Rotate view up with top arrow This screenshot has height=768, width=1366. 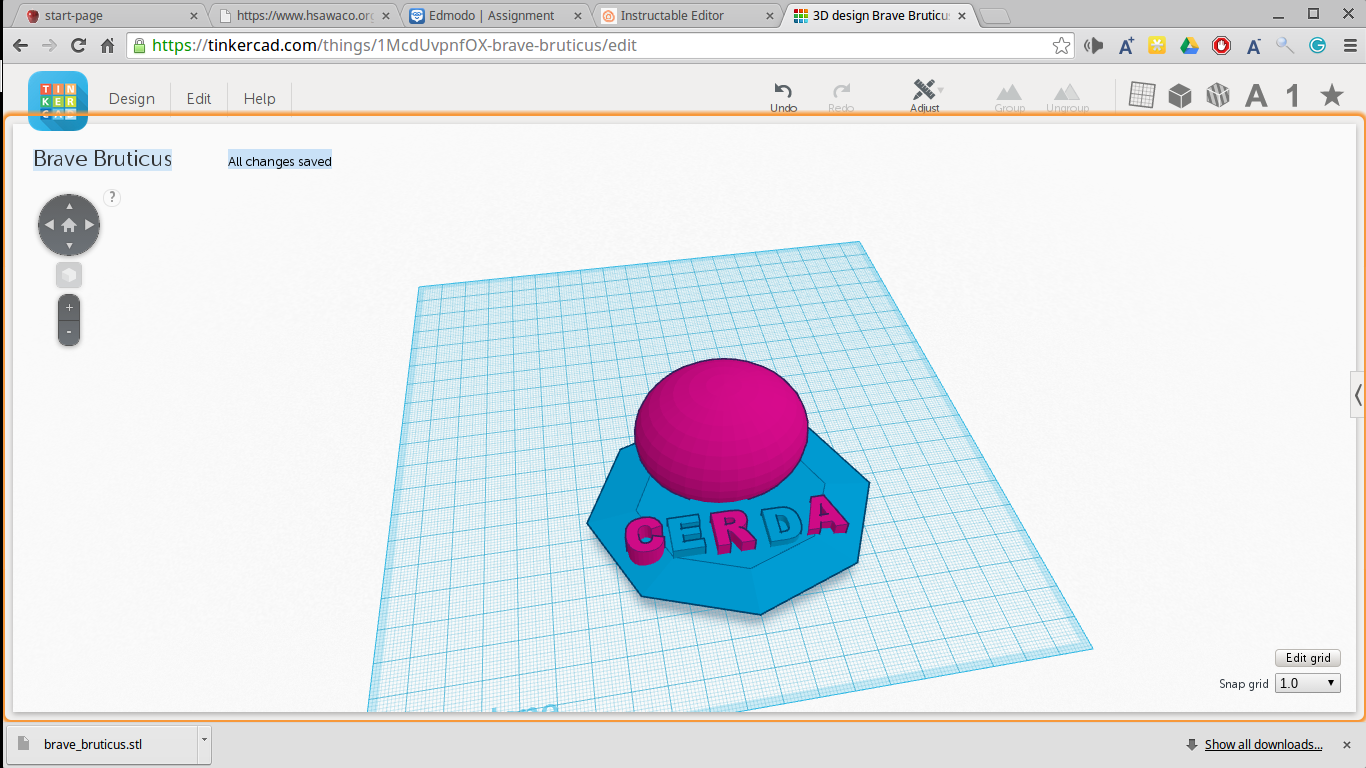[x=69, y=205]
